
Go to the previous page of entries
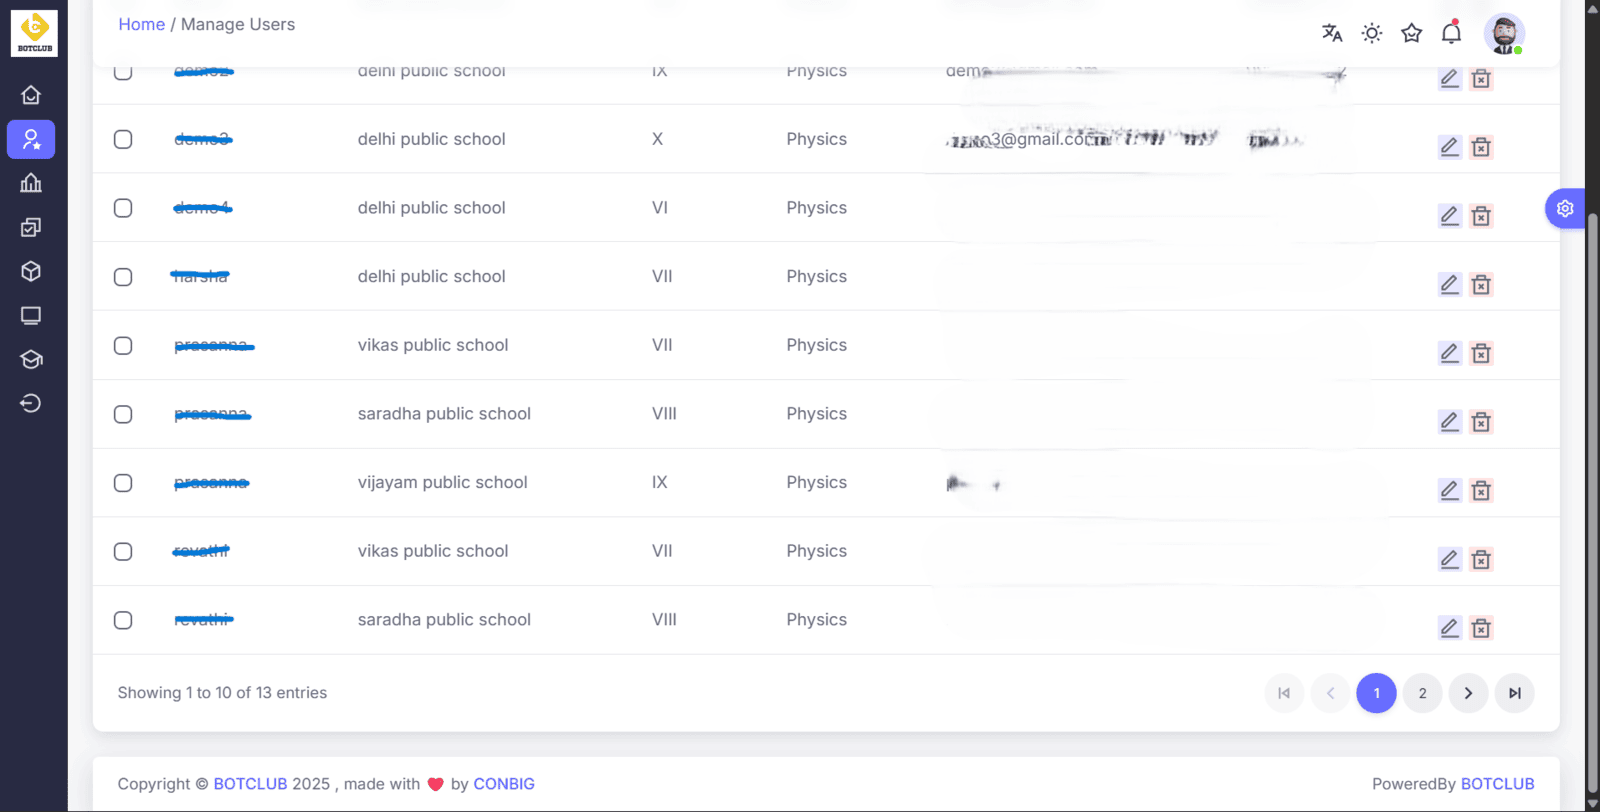pyautogui.click(x=1330, y=693)
